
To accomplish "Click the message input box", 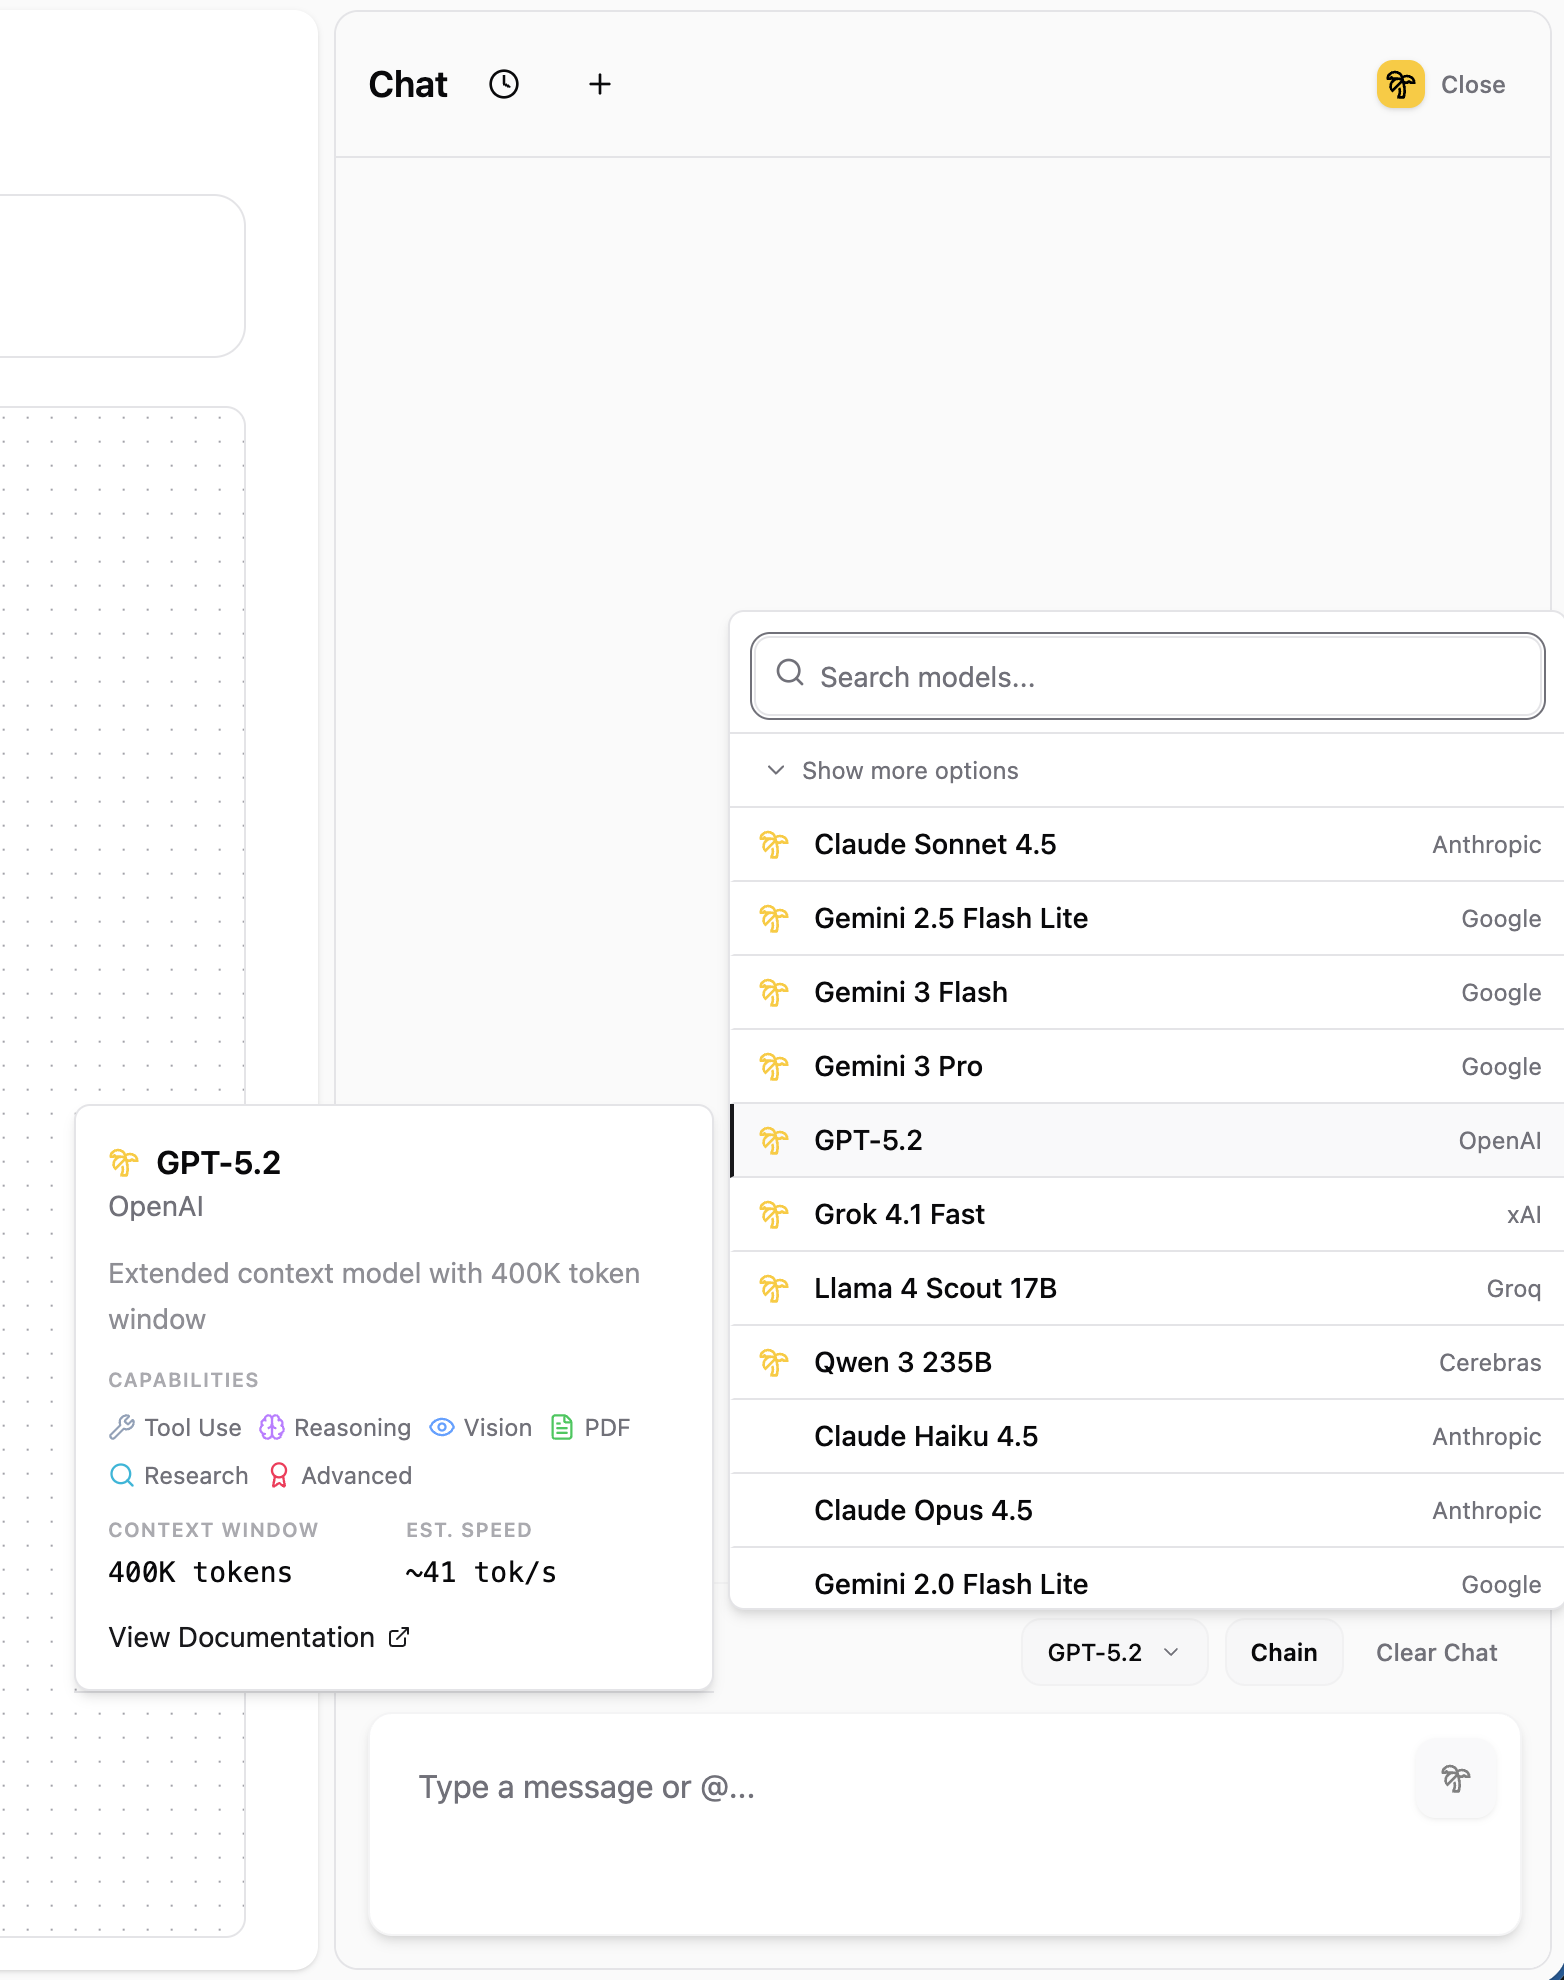I will pyautogui.click(x=945, y=1824).
